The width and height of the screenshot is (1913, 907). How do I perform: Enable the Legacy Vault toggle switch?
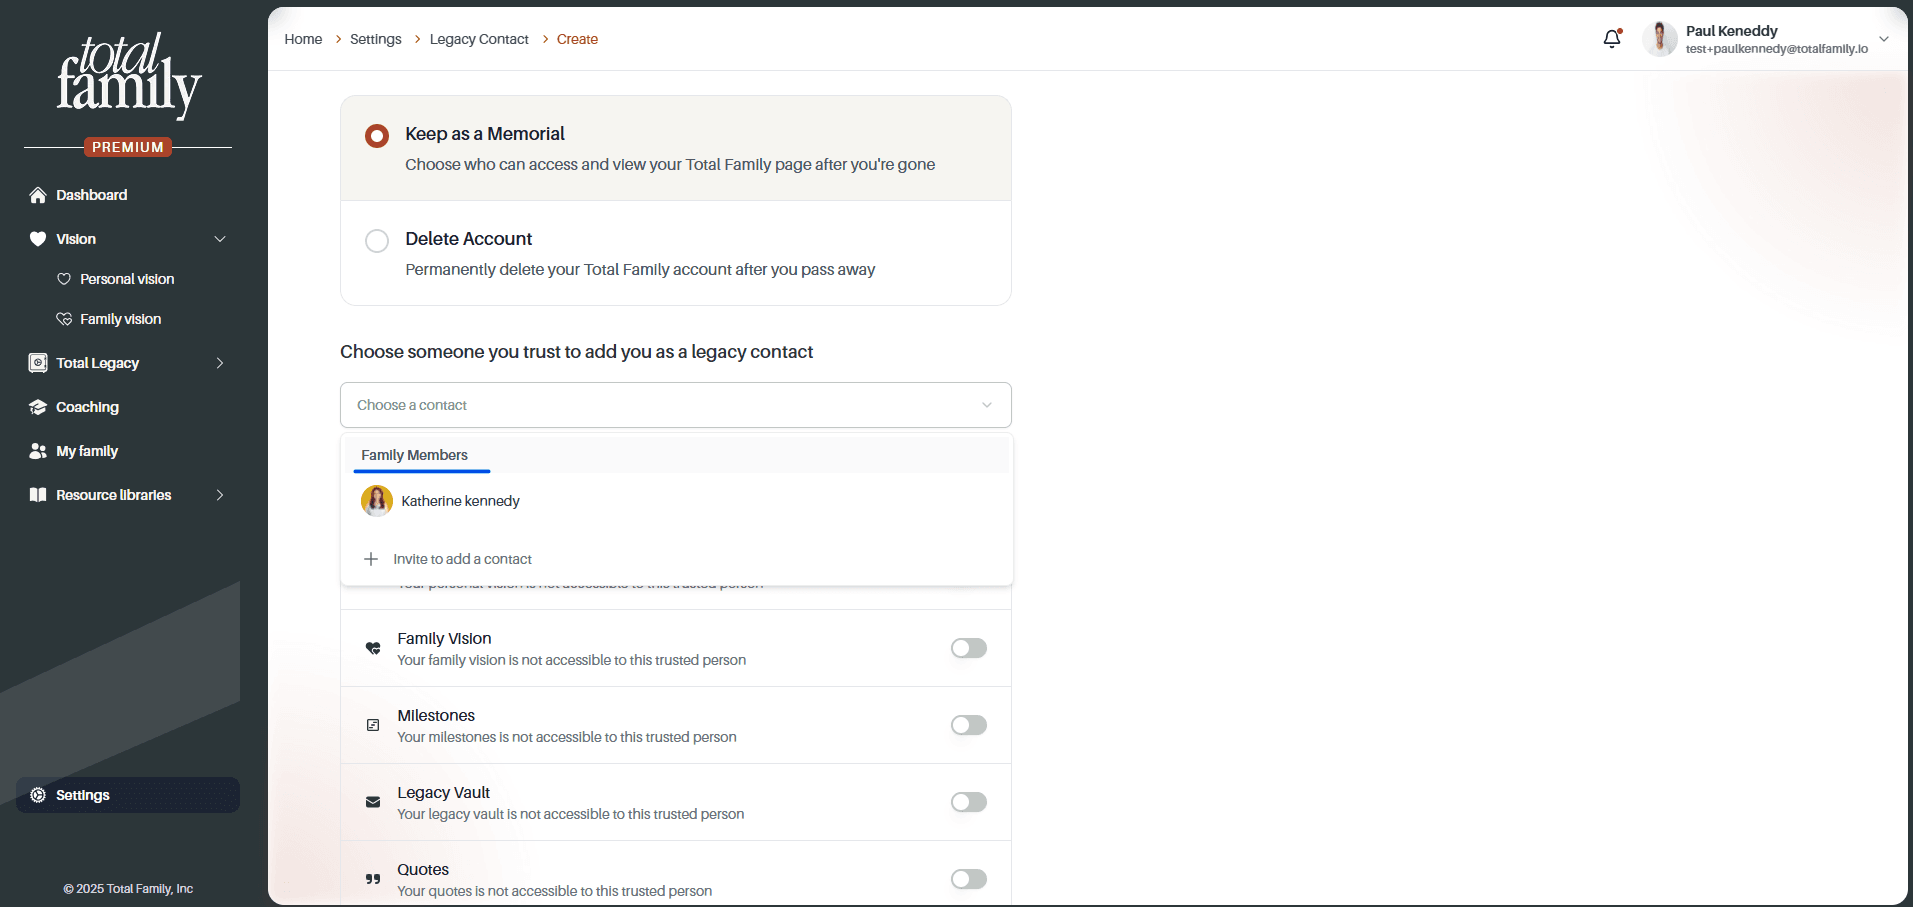point(969,802)
